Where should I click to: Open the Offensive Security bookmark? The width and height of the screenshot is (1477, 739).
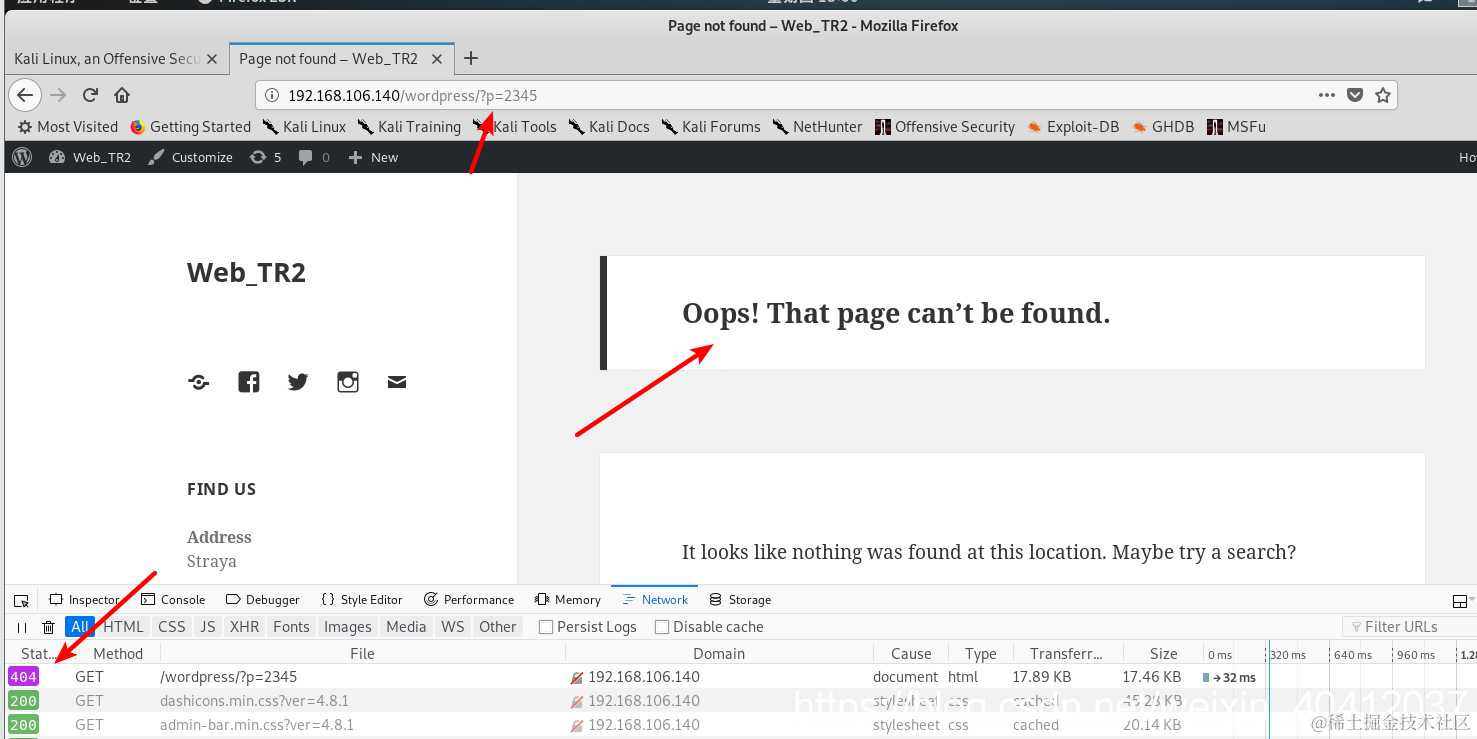(944, 127)
